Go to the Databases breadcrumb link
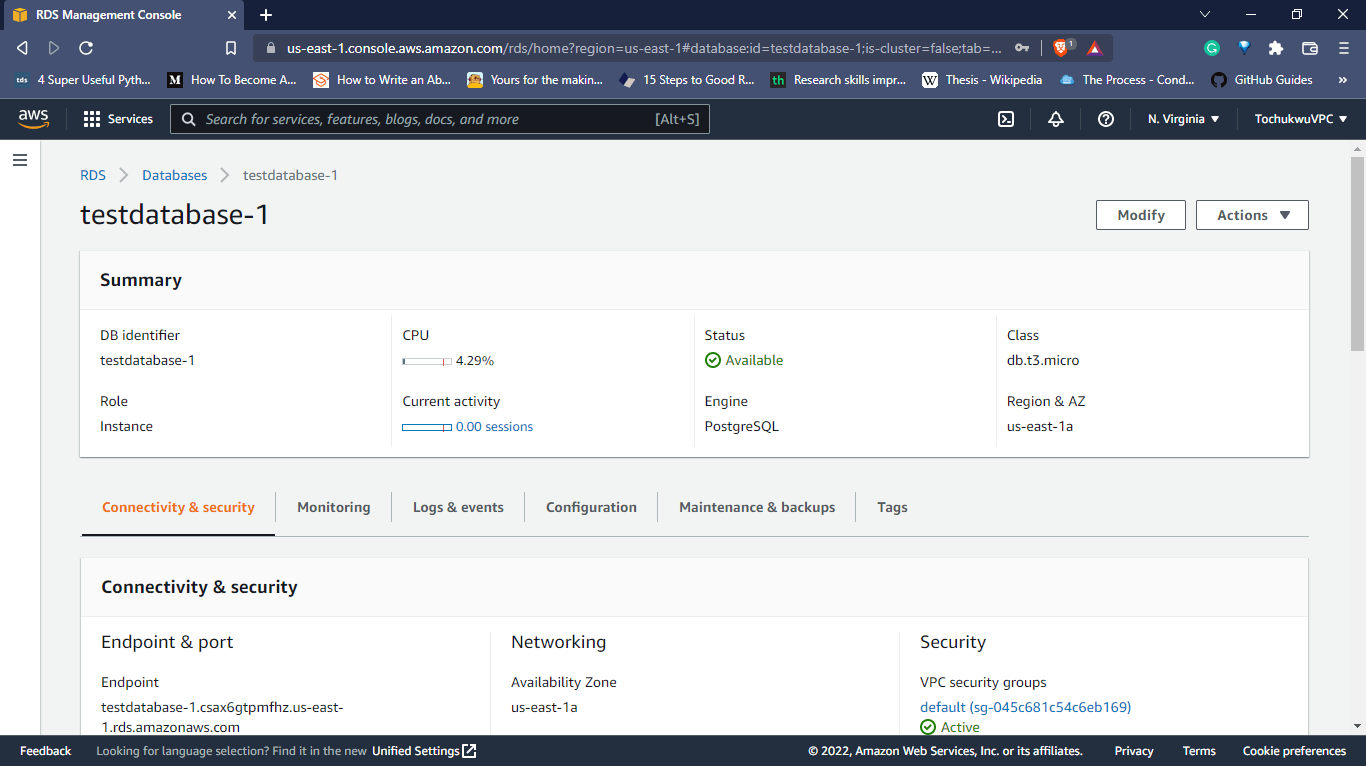The width and height of the screenshot is (1366, 766). tap(175, 175)
